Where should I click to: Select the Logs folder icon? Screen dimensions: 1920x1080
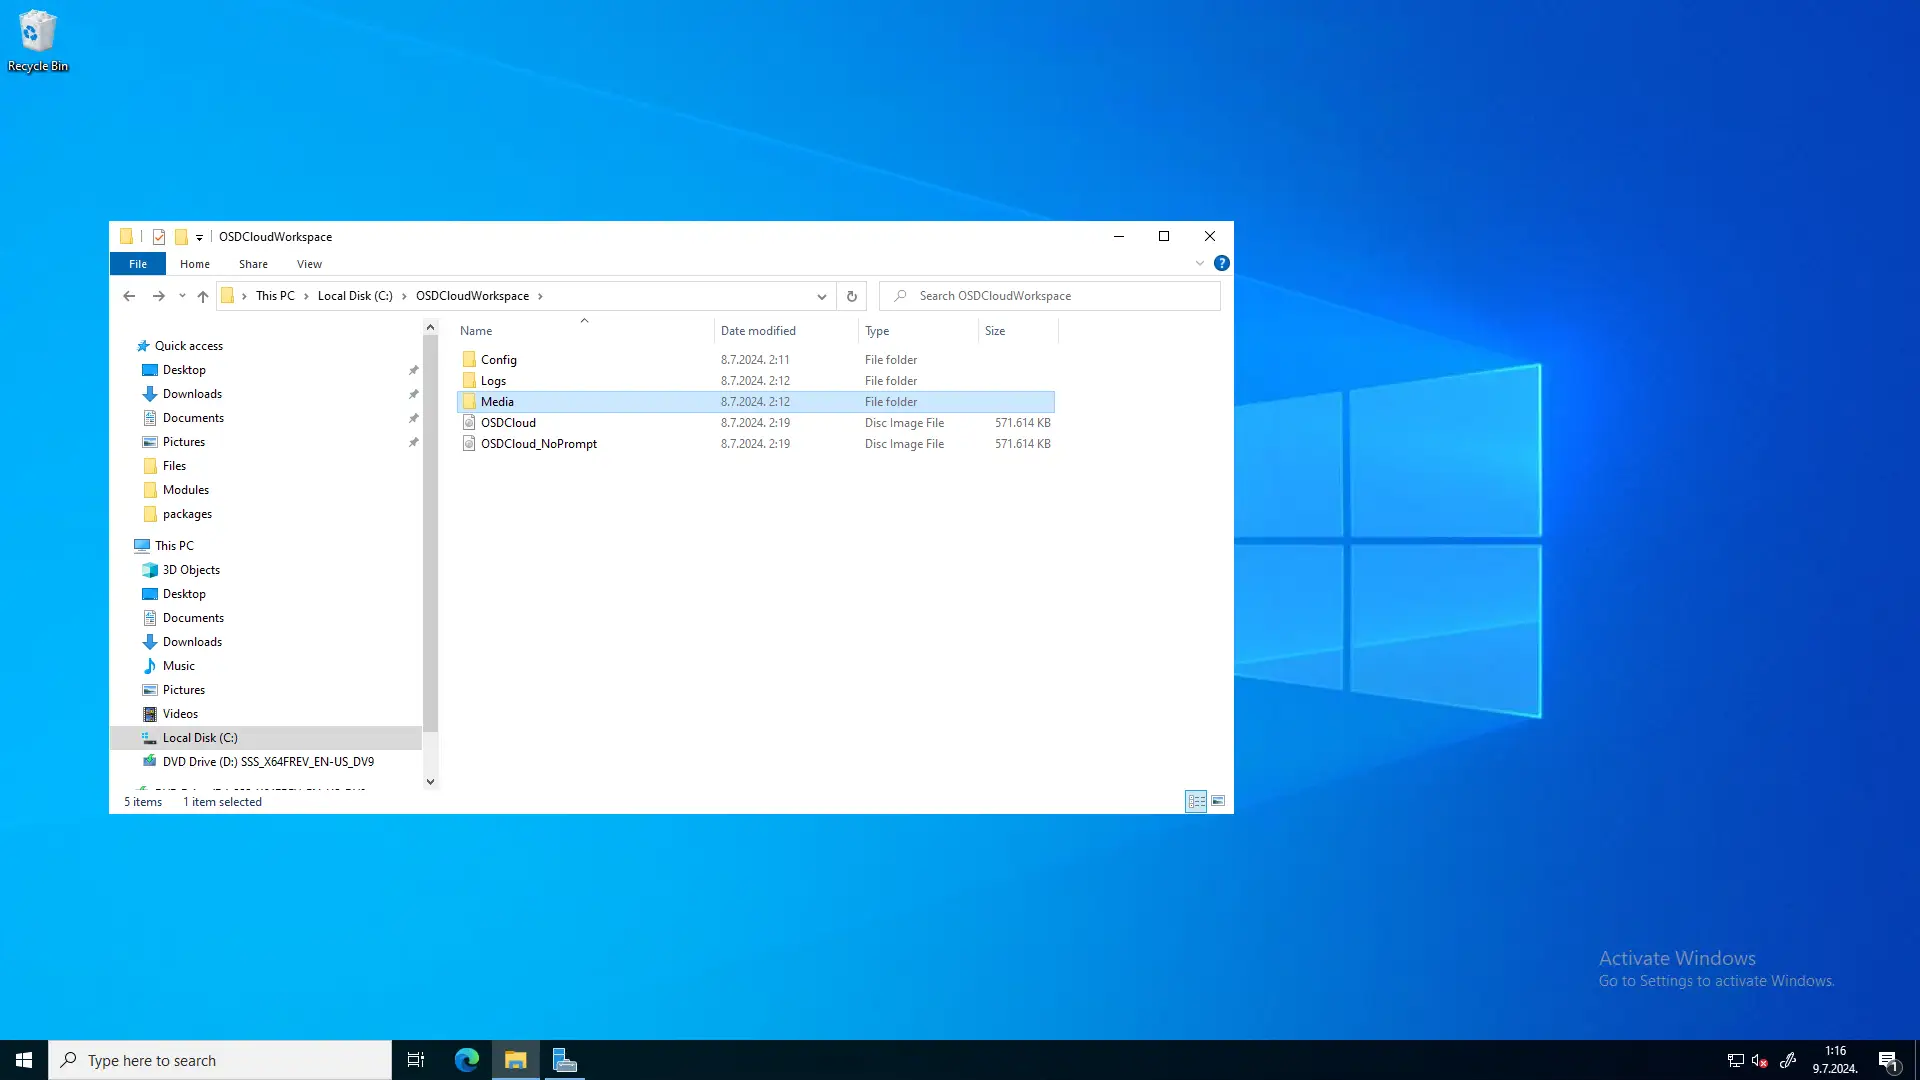(469, 381)
